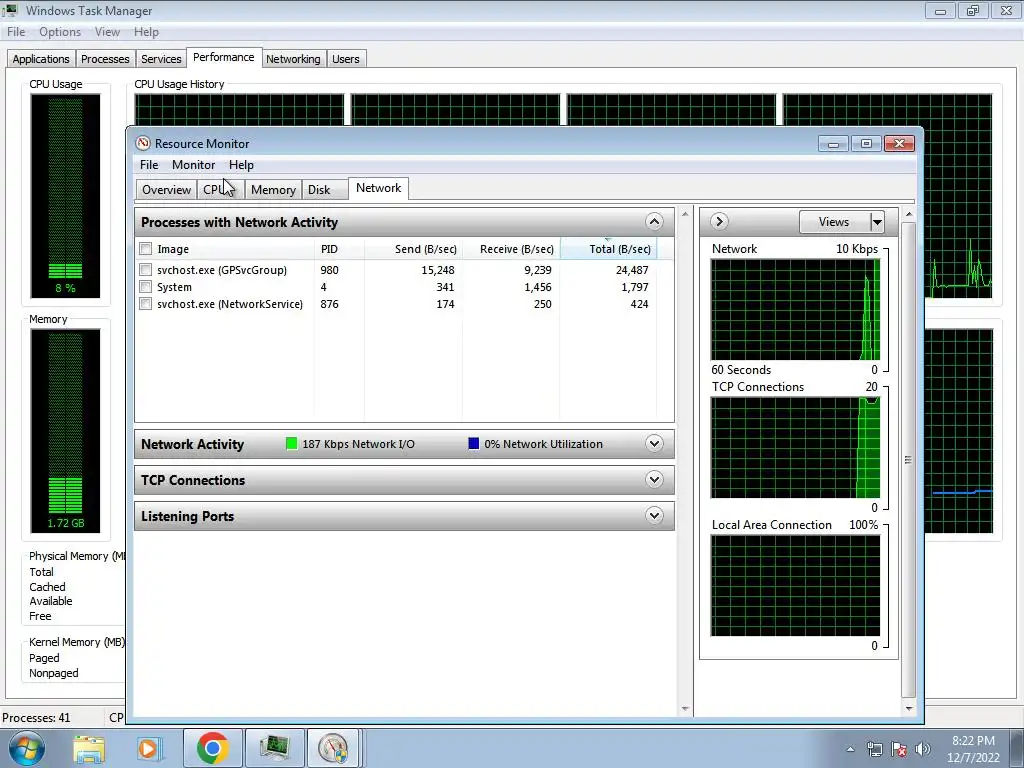Click the main pane scroll up arrow
Viewport: 1024px width, 768px height.
pyautogui.click(x=685, y=214)
